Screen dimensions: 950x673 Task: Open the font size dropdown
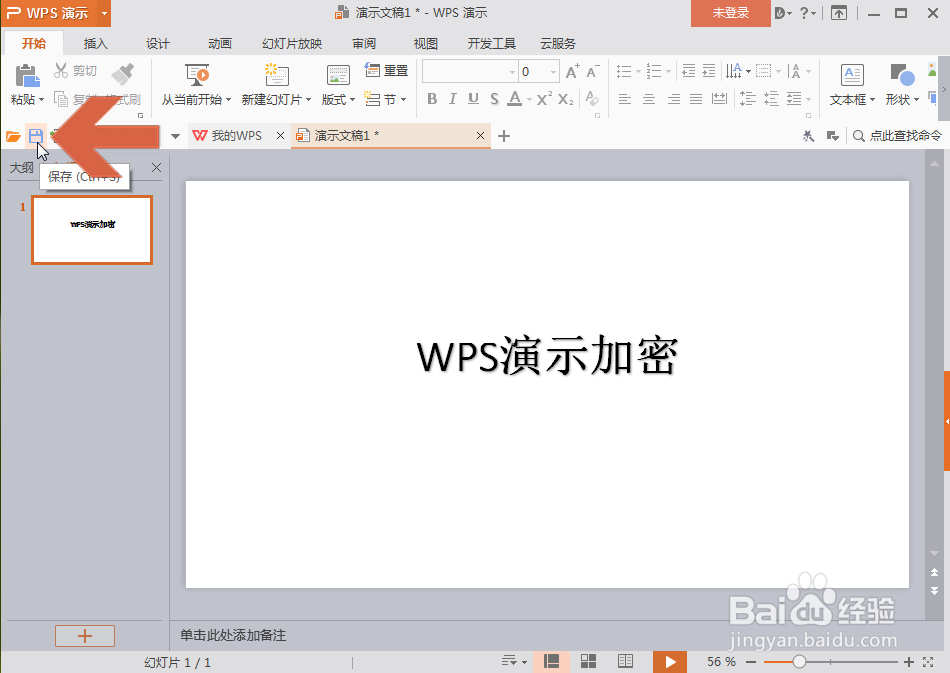click(551, 71)
